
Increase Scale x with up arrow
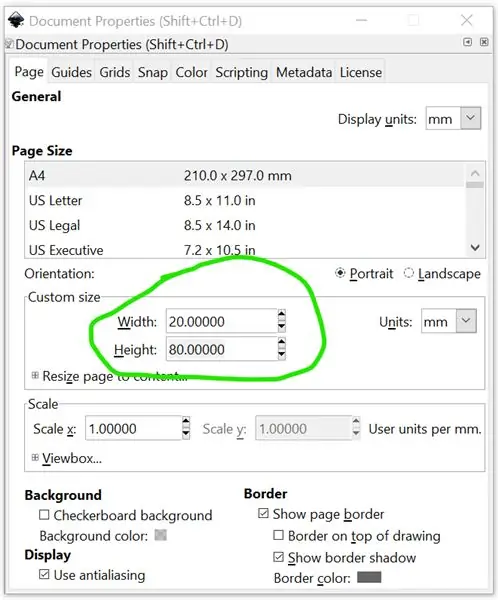186,422
